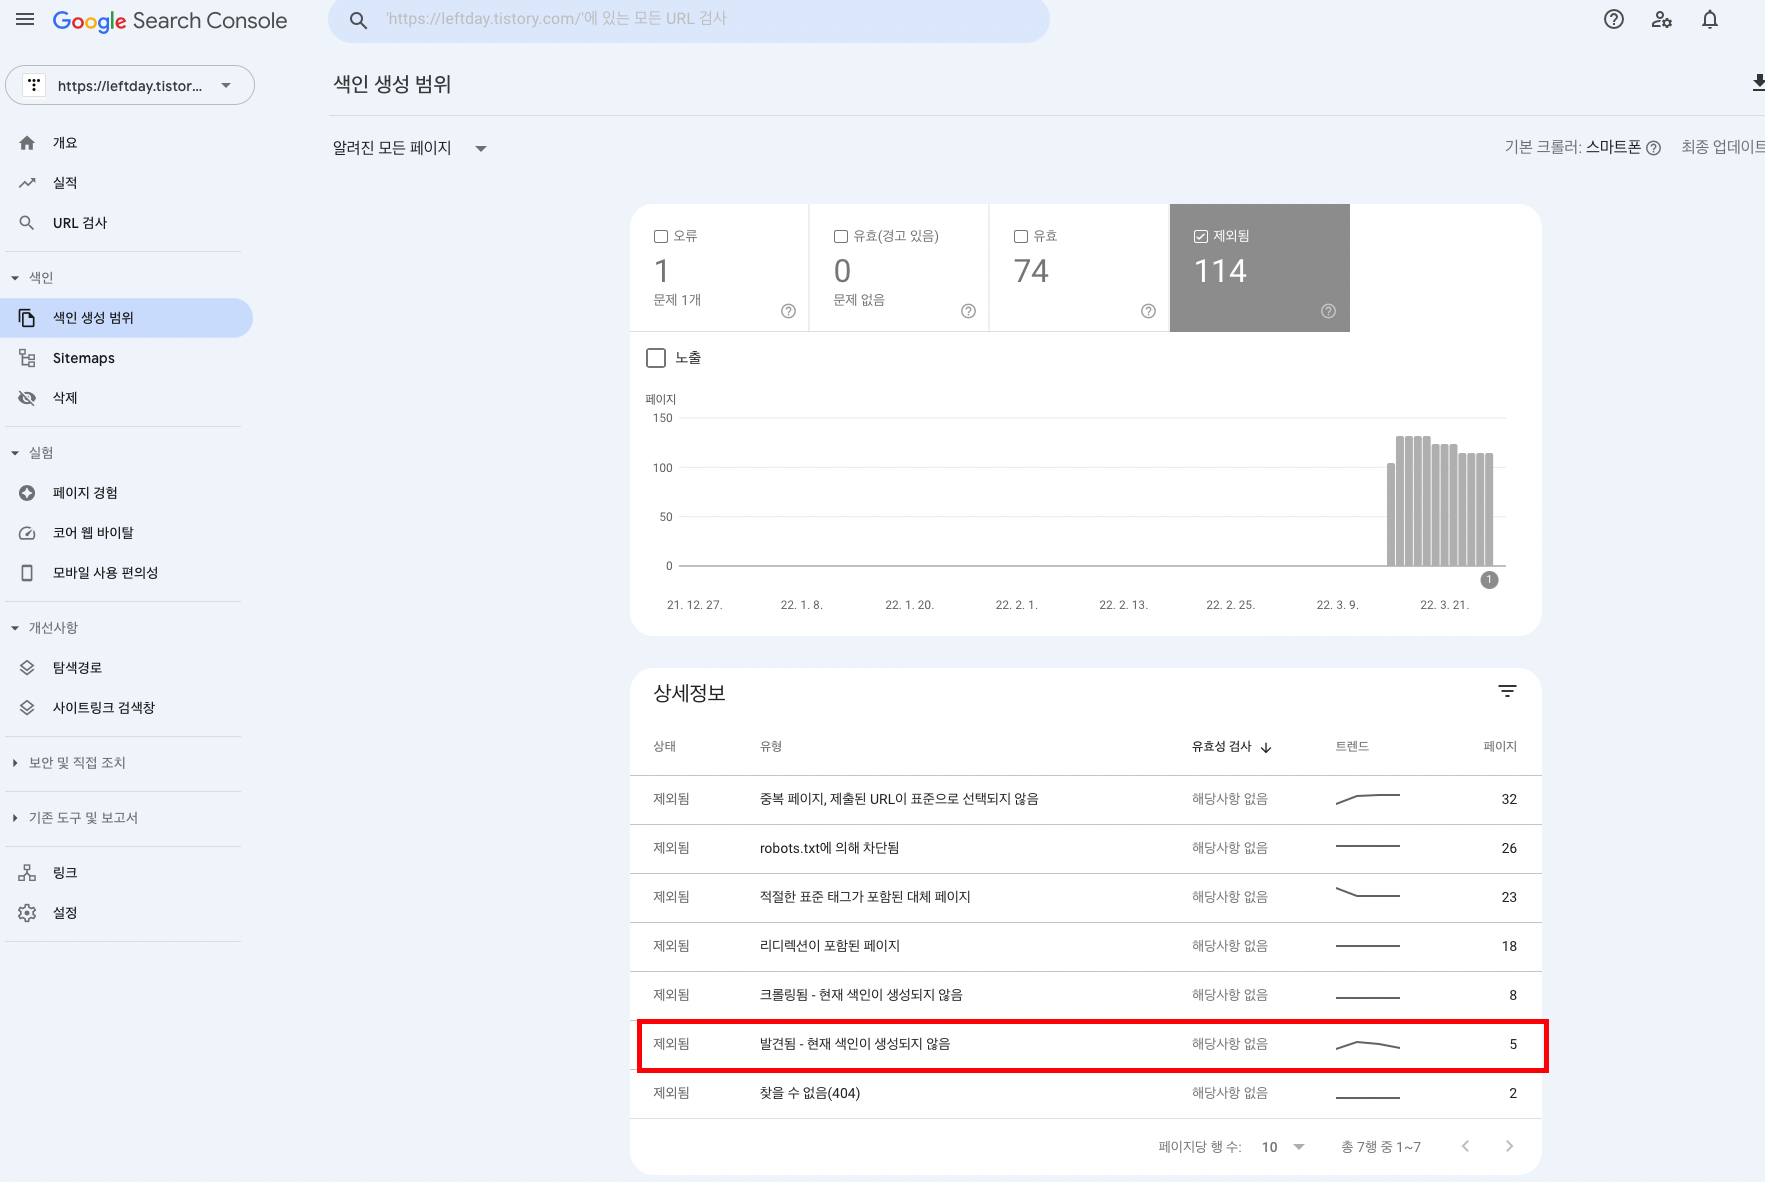Open 발견됨 - 현재 색인이 생성되지 않음 row
This screenshot has height=1182, width=1765.
pyautogui.click(x=1085, y=1045)
